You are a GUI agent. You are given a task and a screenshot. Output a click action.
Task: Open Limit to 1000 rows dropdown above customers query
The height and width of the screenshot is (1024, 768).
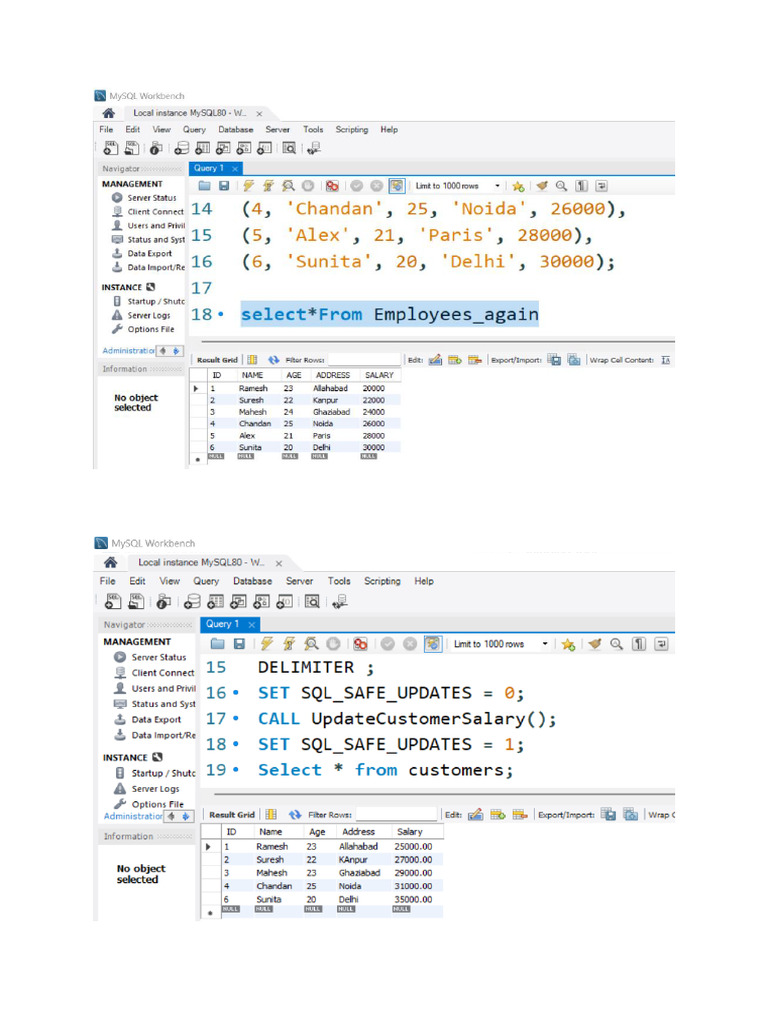coord(546,645)
